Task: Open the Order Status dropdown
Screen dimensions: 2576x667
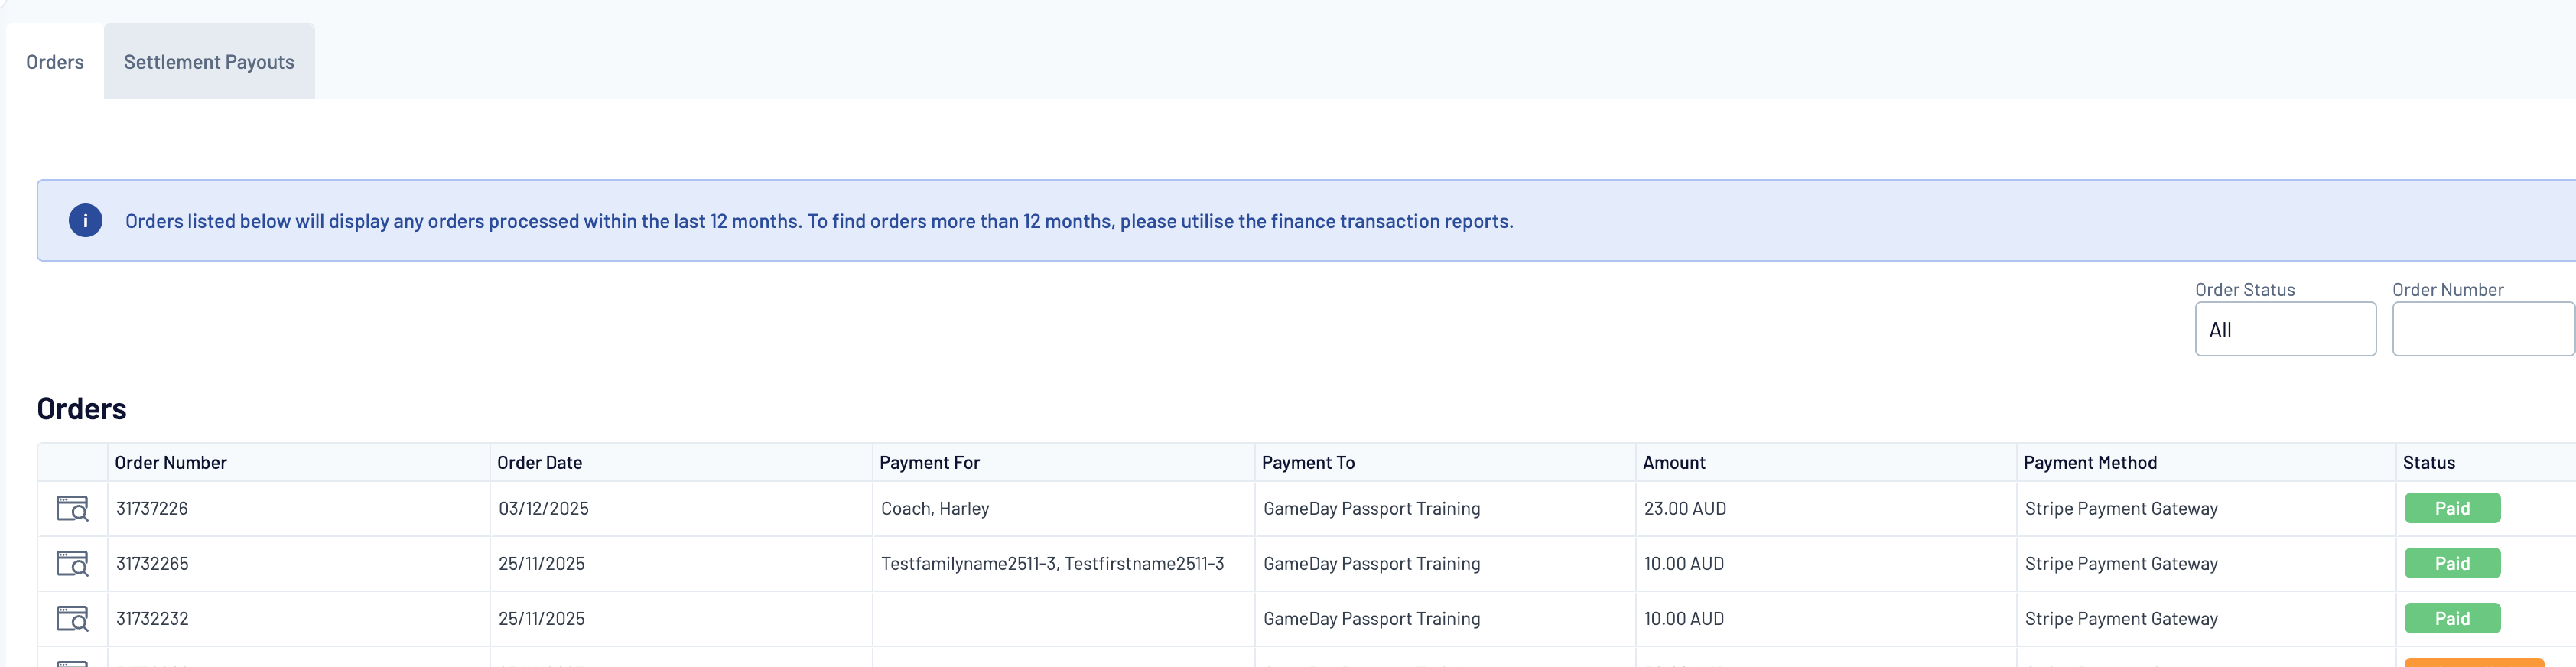Action: click(2285, 330)
